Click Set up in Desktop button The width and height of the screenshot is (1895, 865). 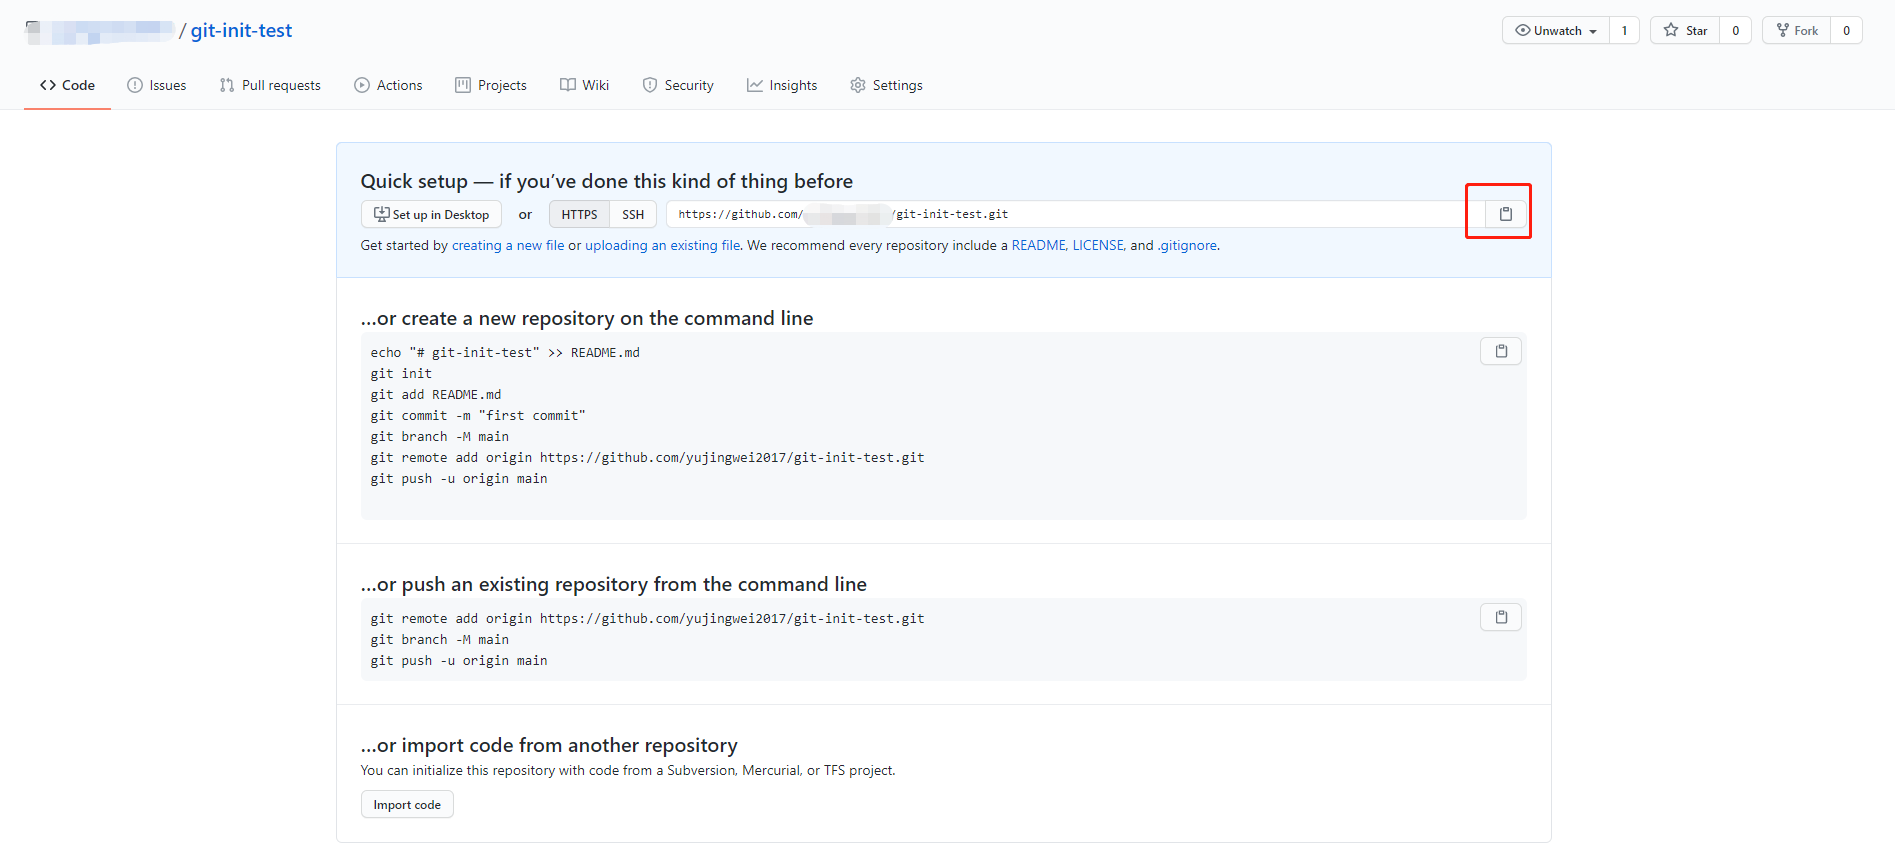point(431,215)
